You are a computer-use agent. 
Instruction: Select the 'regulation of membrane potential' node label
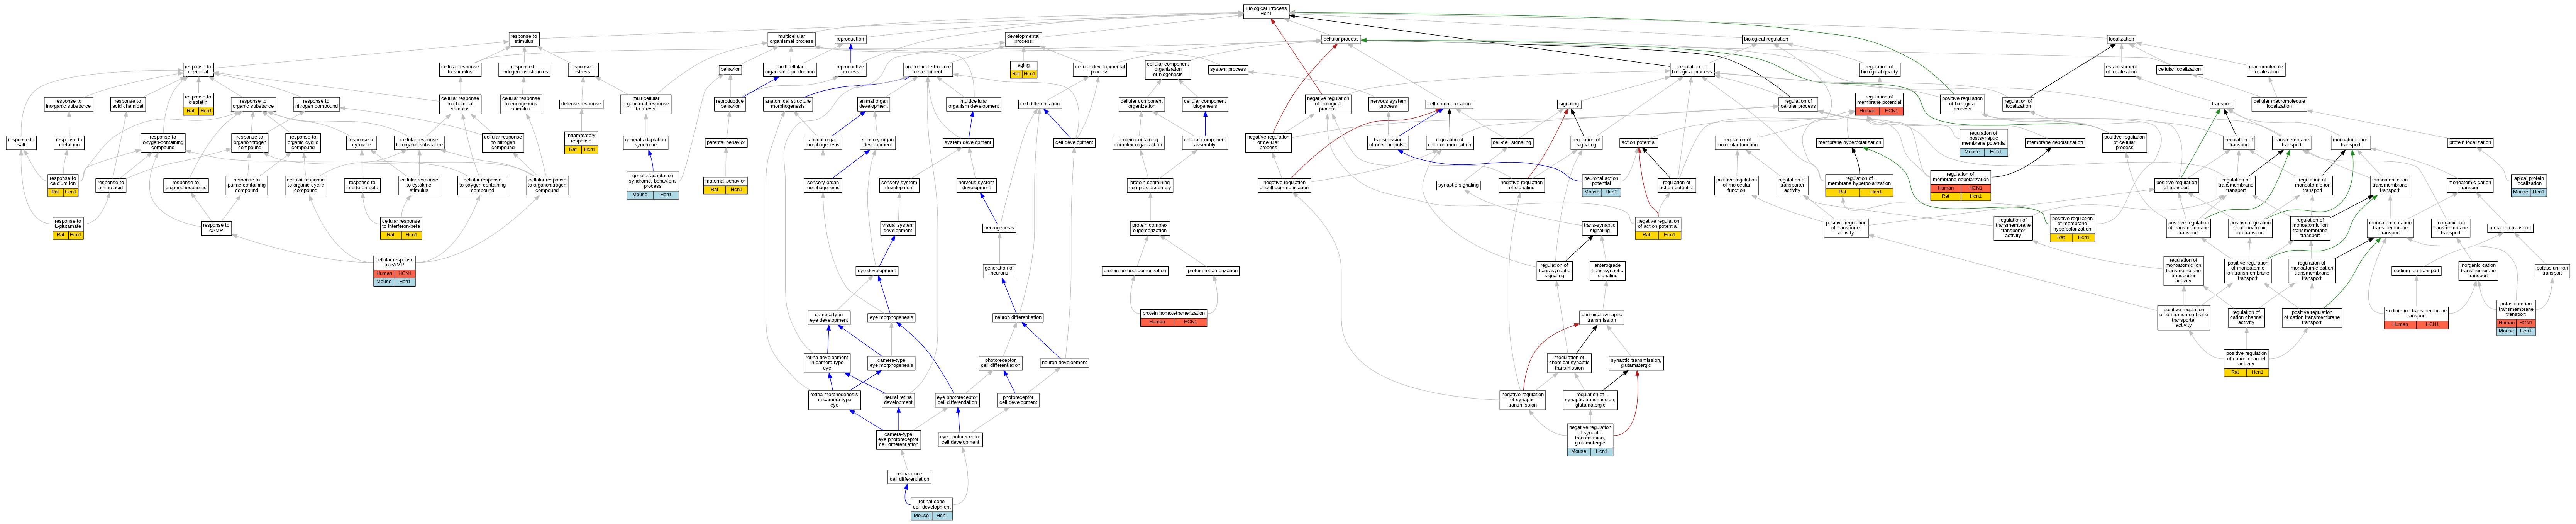click(1879, 100)
